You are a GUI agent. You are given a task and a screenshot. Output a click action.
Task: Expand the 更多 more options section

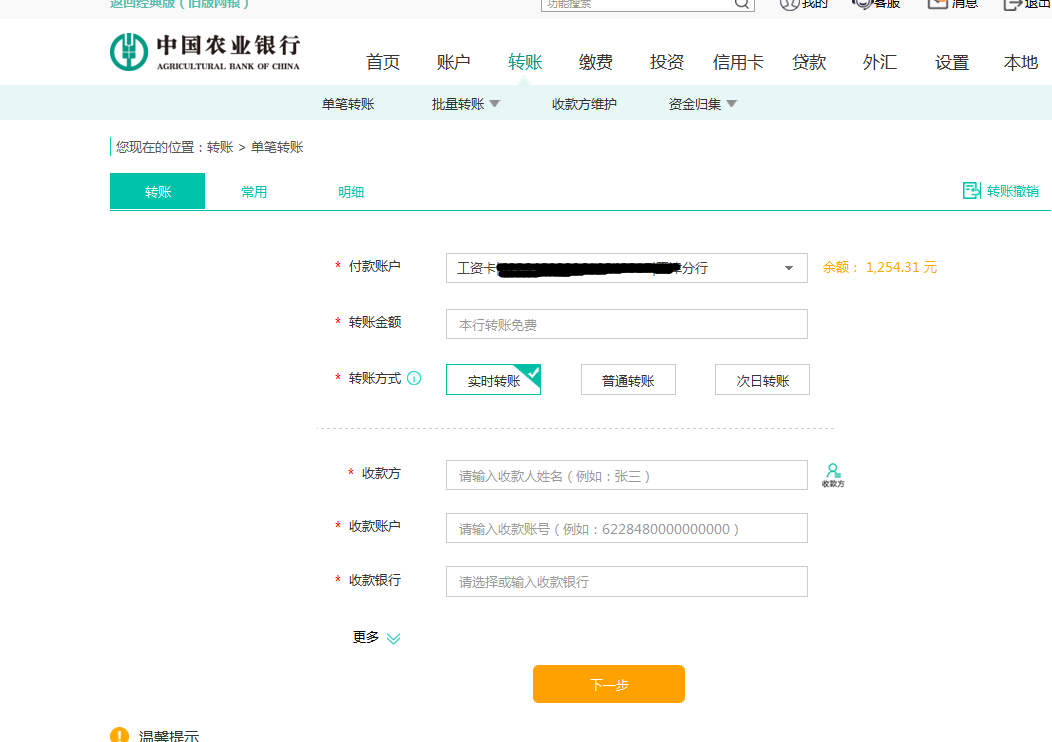(x=378, y=637)
